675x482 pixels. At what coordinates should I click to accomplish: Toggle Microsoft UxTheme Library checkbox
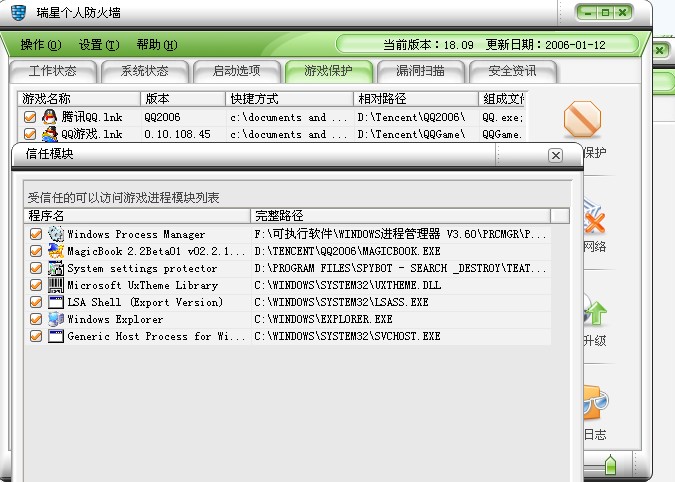36,285
